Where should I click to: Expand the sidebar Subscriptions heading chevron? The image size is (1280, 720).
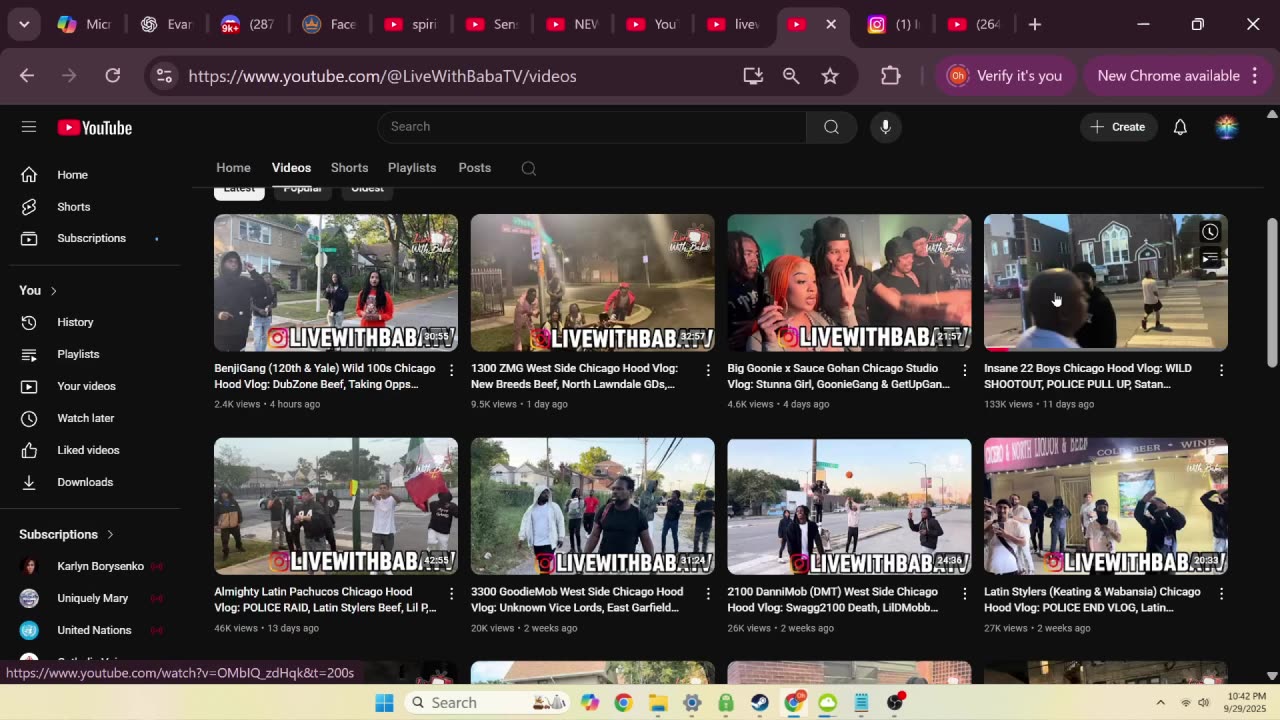click(x=110, y=535)
